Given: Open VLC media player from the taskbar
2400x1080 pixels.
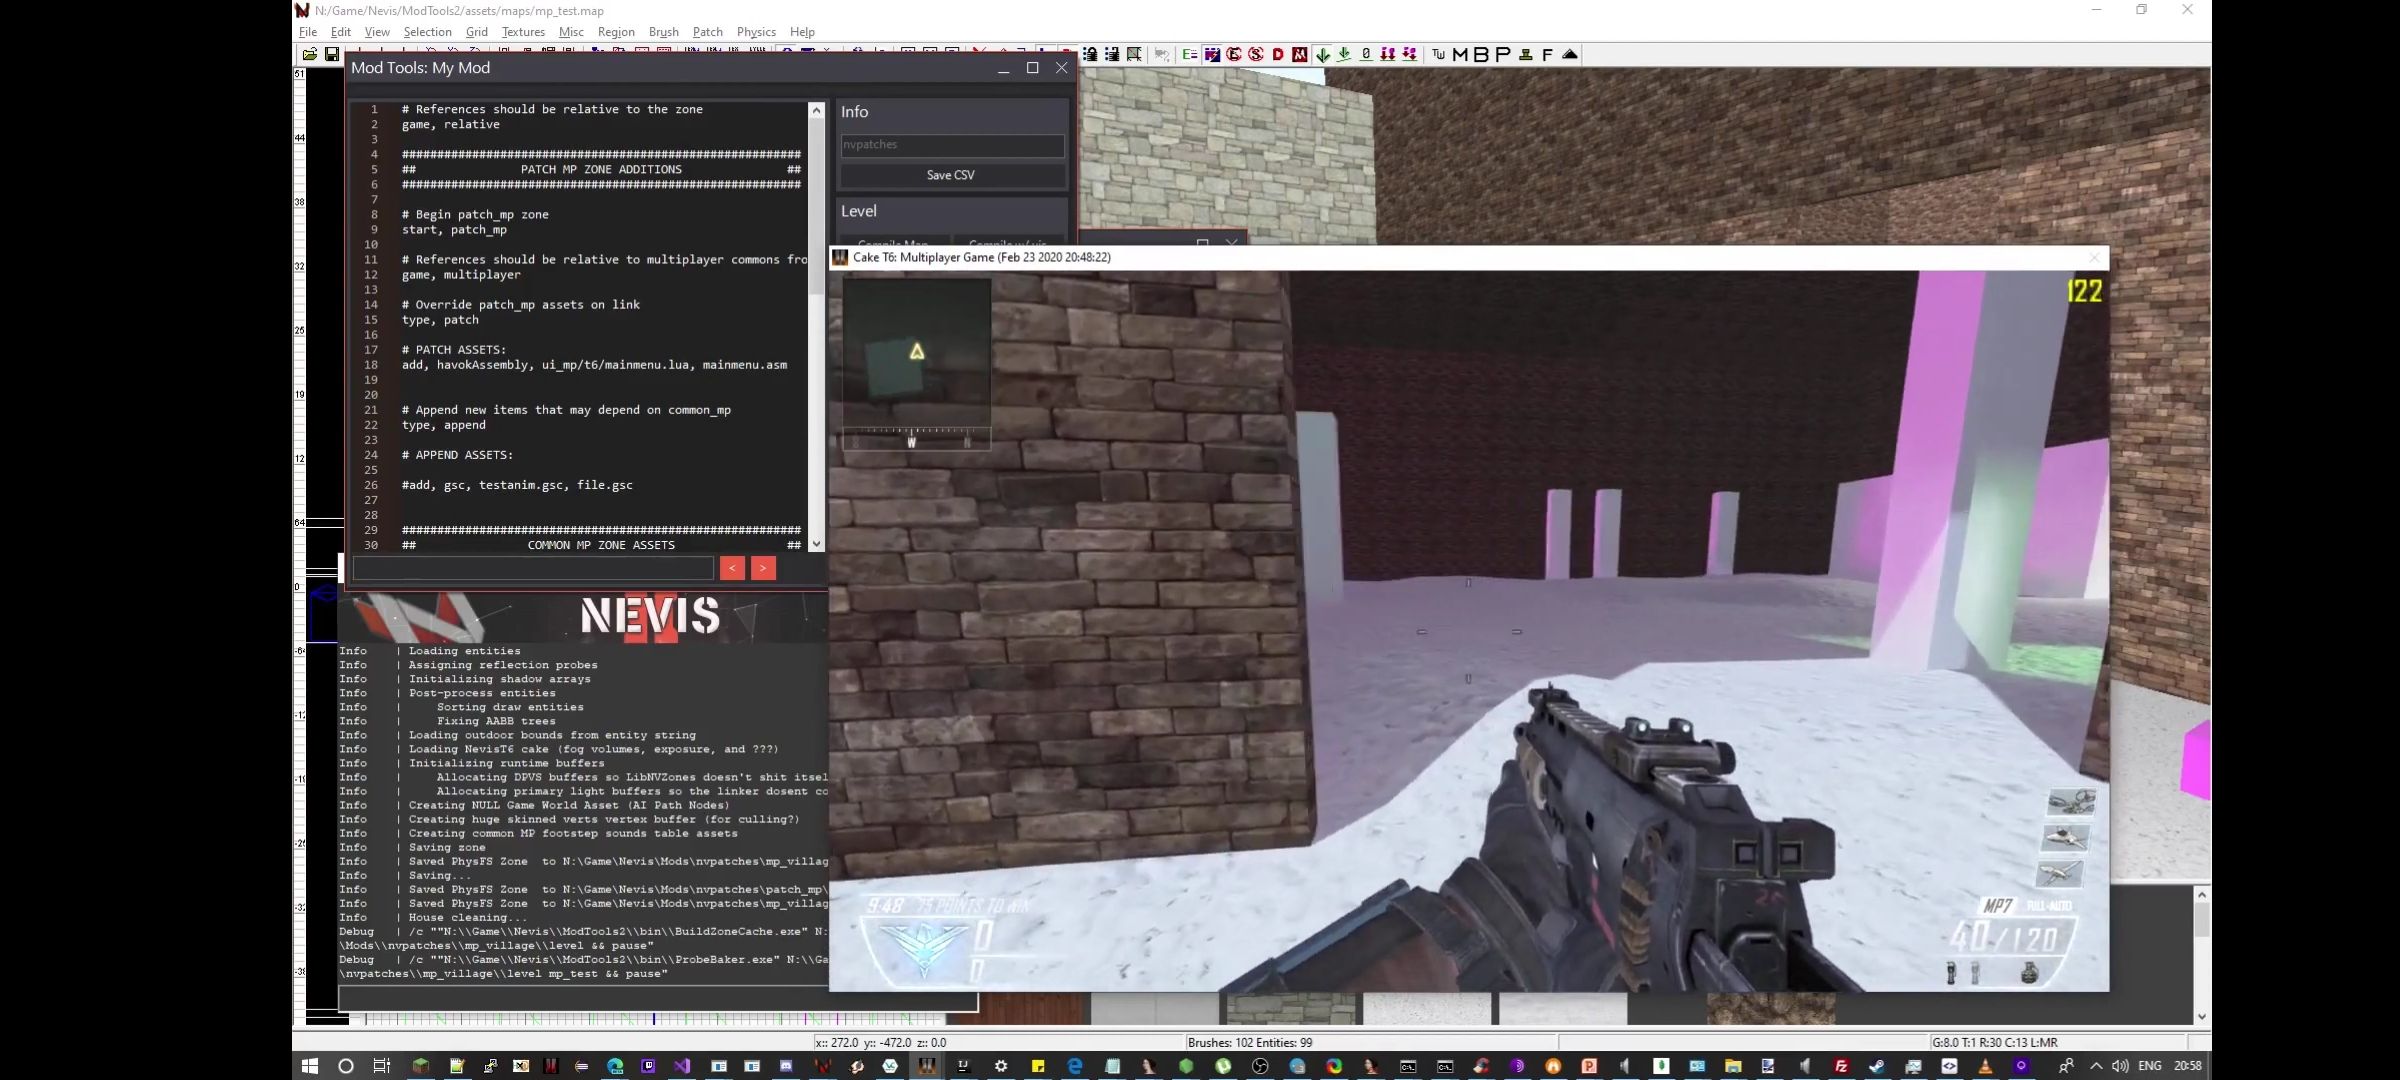Looking at the screenshot, I should pyautogui.click(x=1985, y=1066).
